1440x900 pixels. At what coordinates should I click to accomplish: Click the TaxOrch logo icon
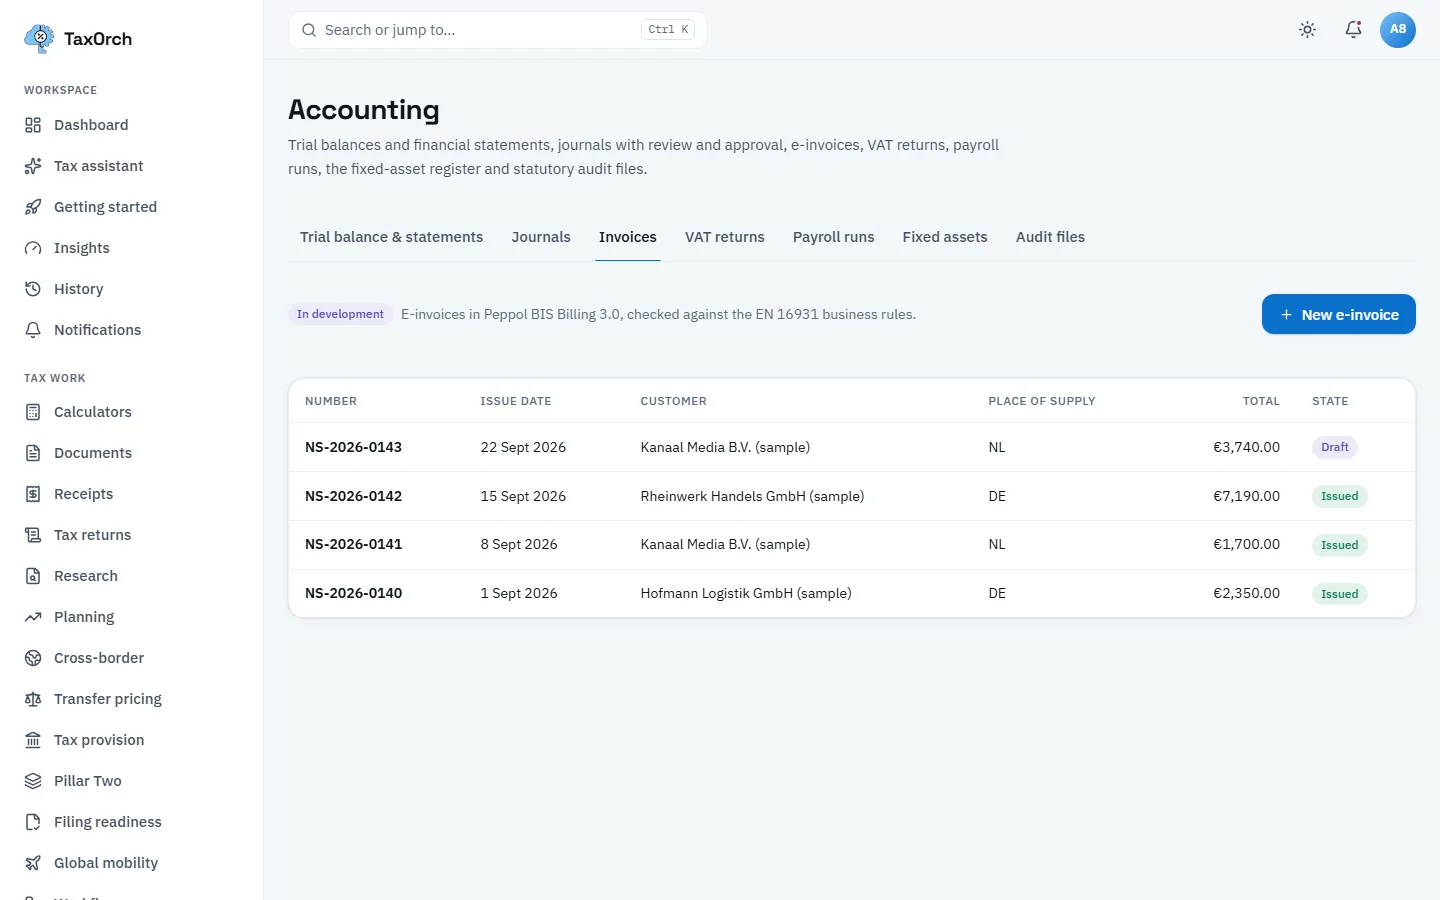39,39
